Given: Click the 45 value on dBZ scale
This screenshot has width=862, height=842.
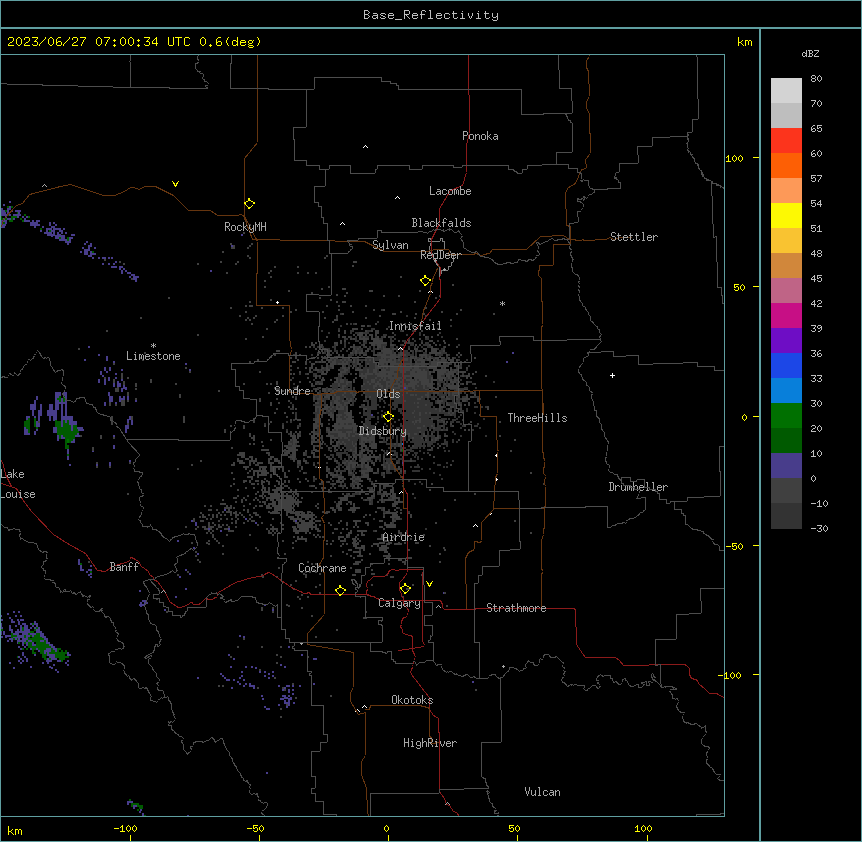Looking at the screenshot, I should 816,279.
